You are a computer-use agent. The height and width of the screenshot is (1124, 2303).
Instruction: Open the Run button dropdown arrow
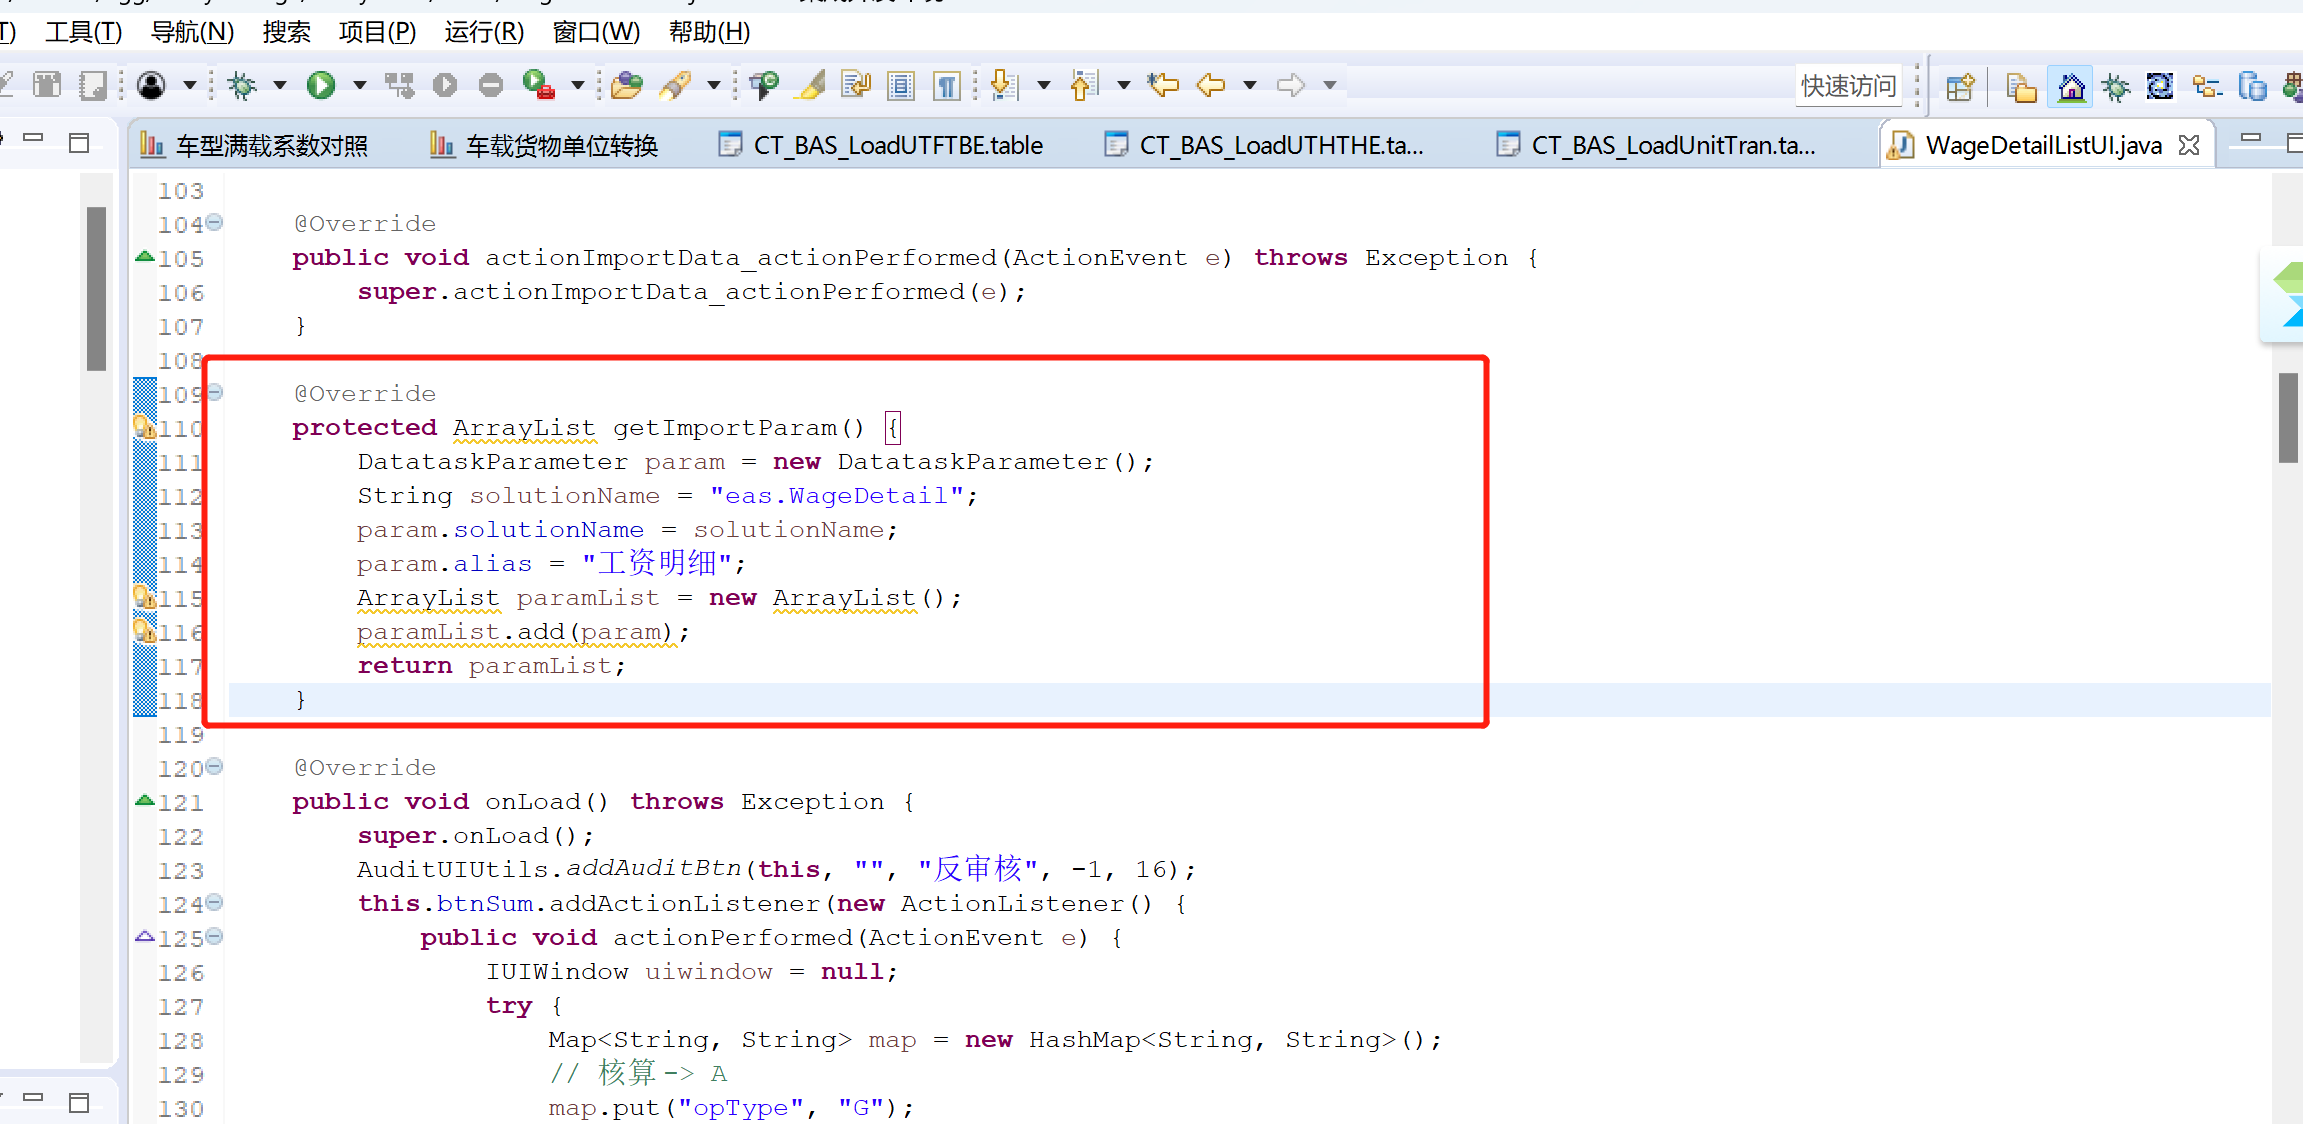click(360, 86)
